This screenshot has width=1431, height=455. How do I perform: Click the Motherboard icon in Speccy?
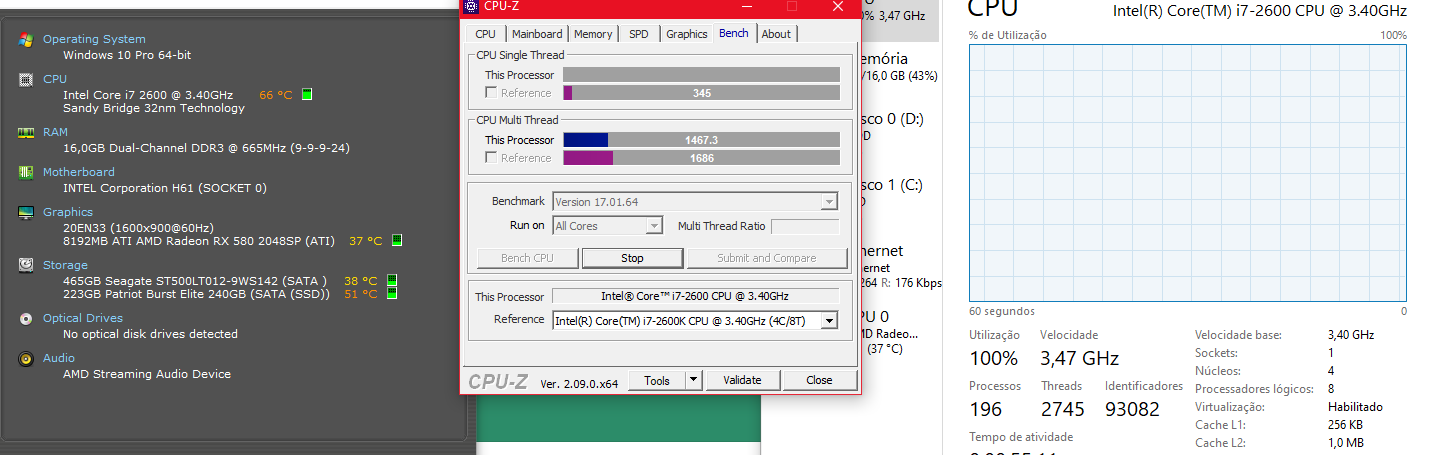click(x=26, y=172)
